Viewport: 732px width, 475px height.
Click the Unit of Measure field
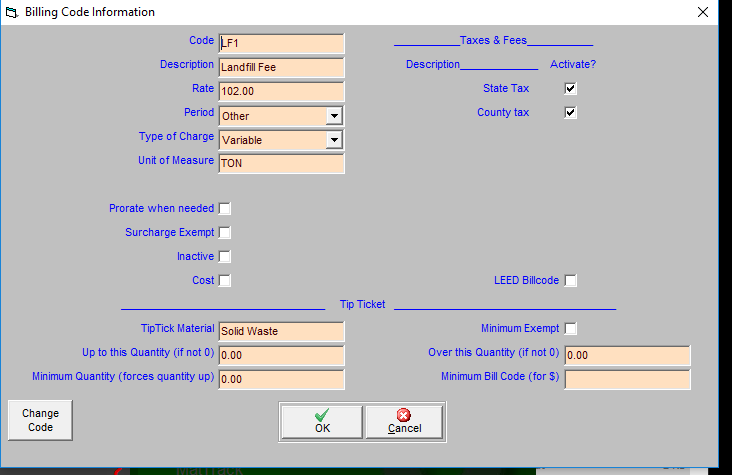tap(281, 164)
